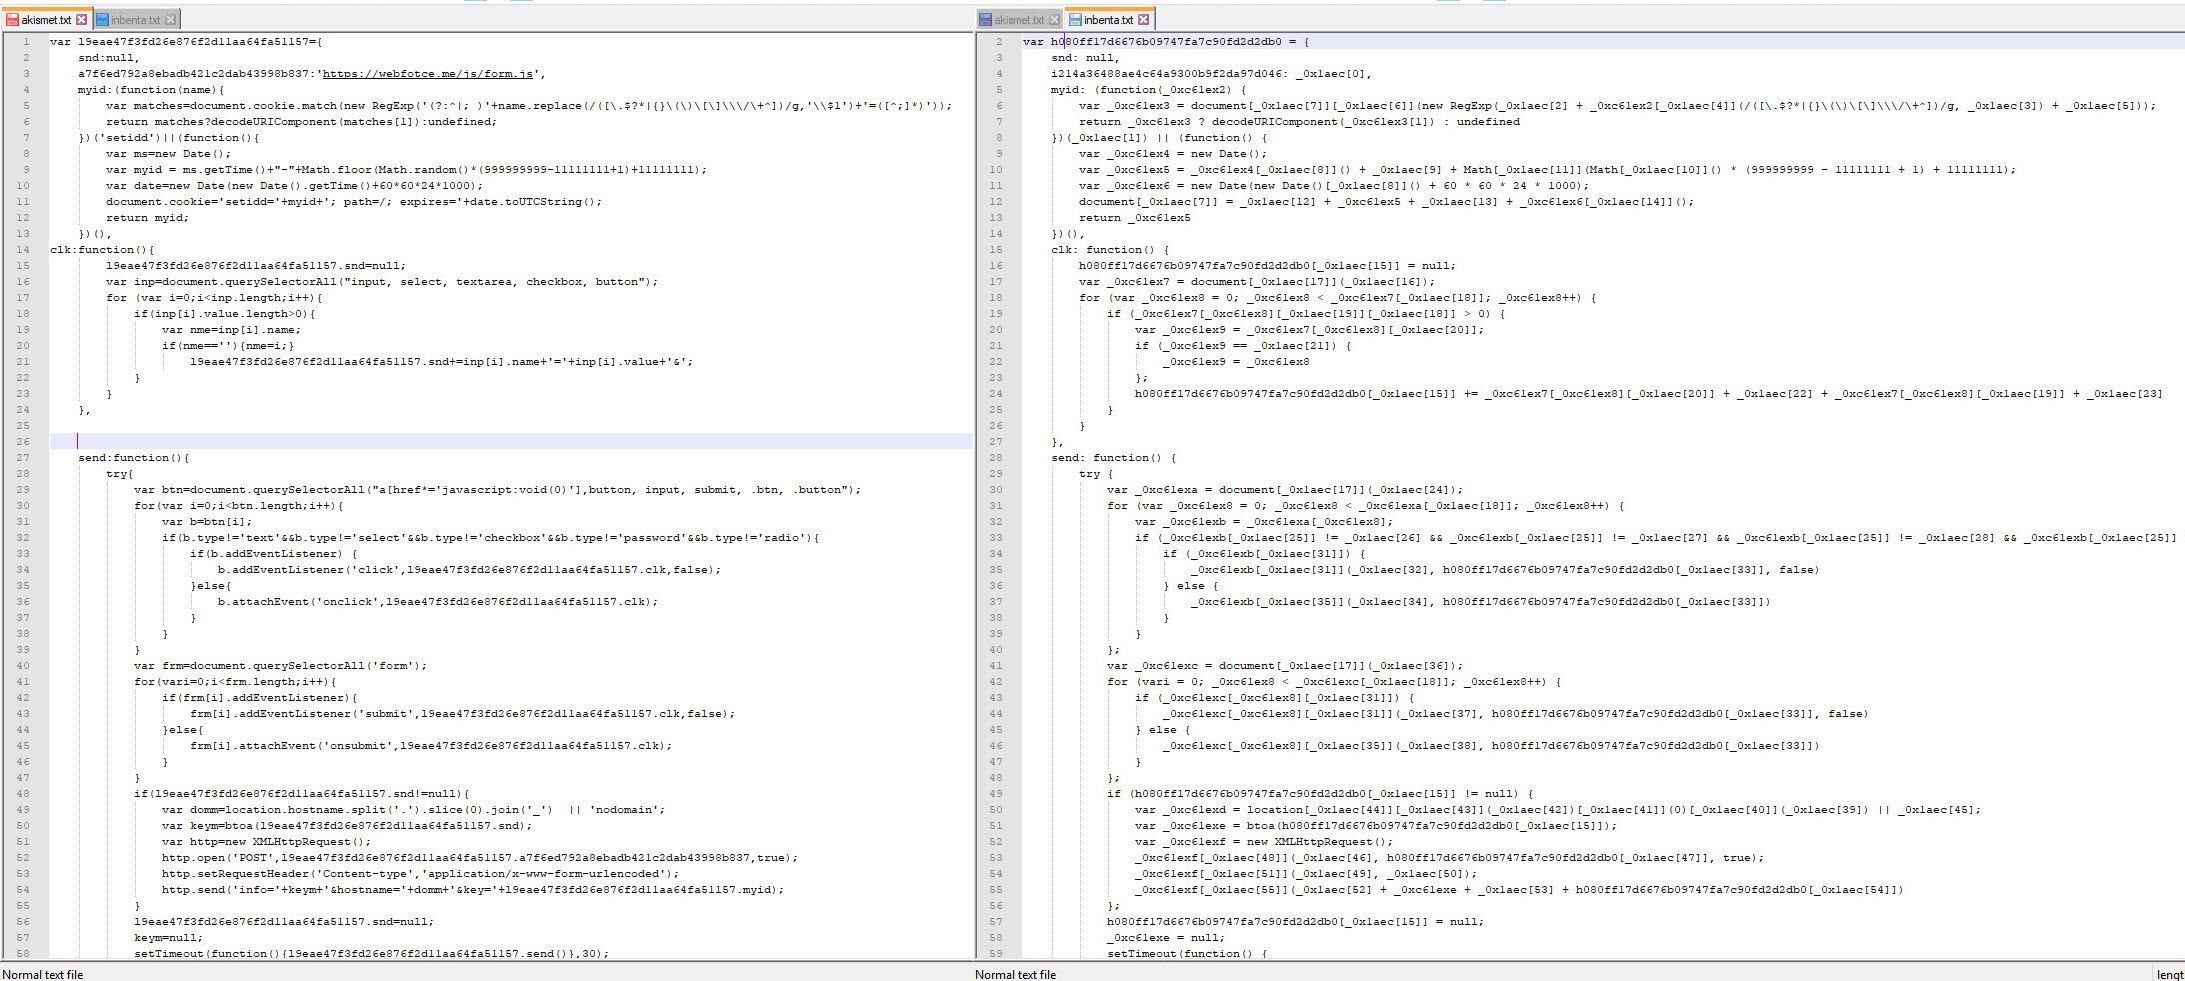Click line number 28 in right pane margin
The height and width of the screenshot is (981, 2185).
(x=996, y=458)
